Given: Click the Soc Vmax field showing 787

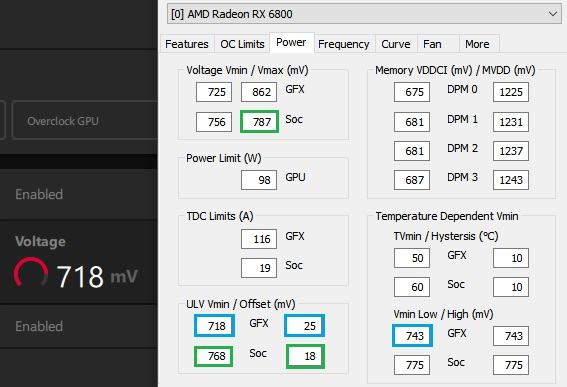Looking at the screenshot, I should (x=259, y=122).
